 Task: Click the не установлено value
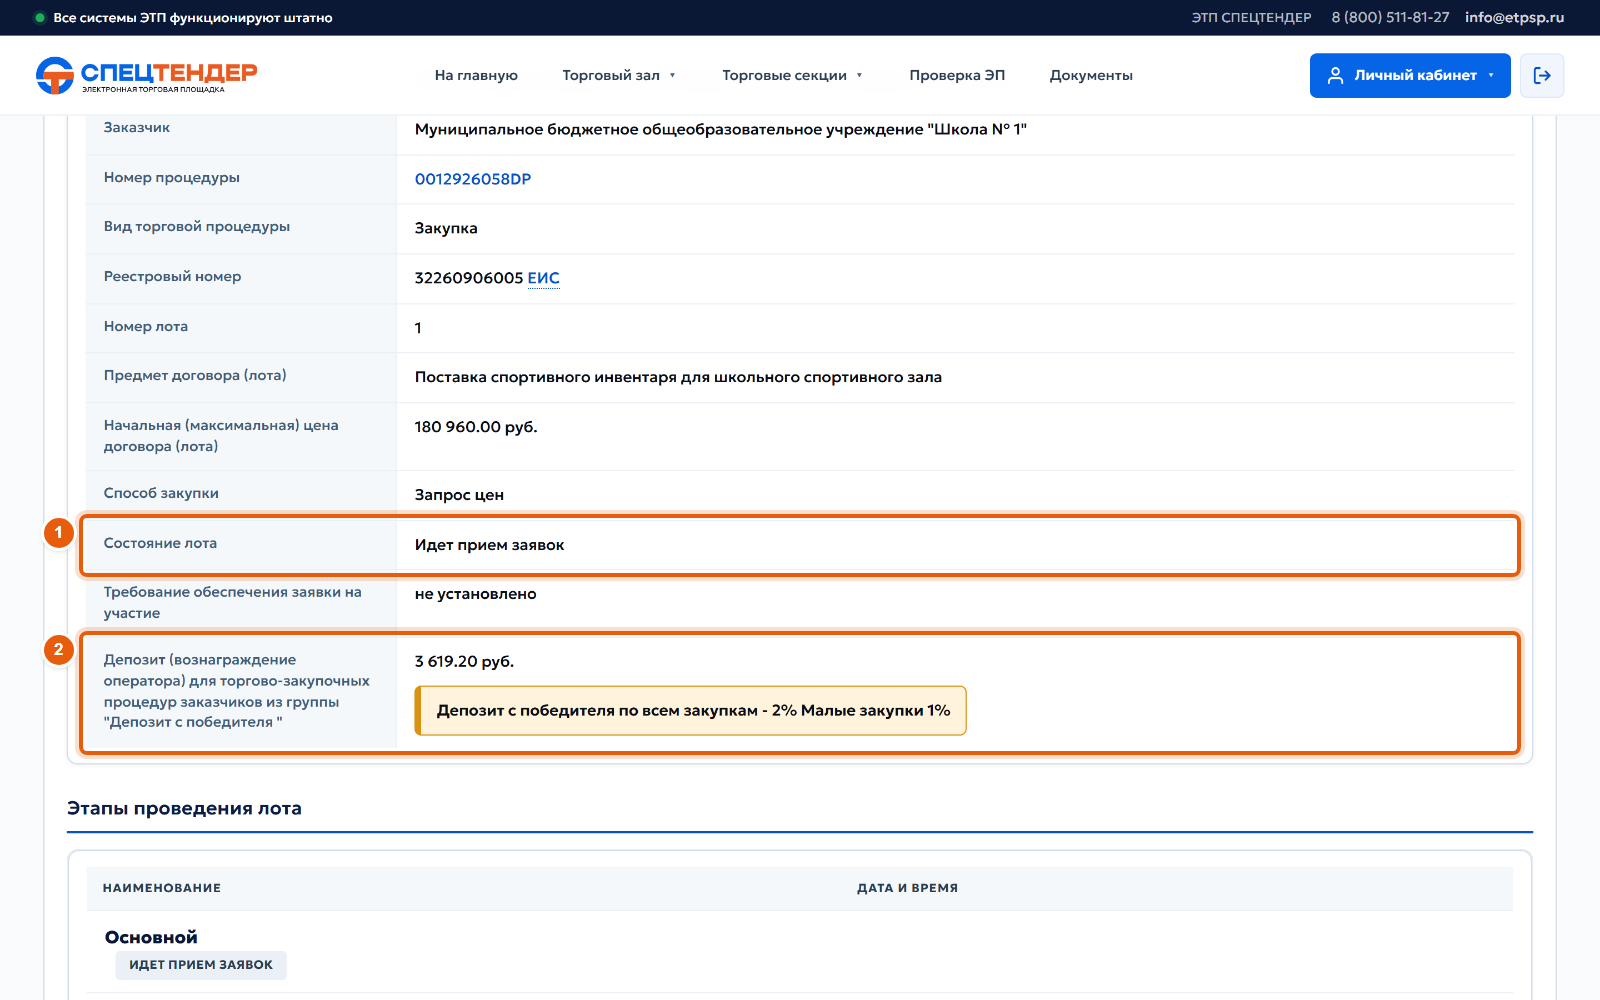475,594
